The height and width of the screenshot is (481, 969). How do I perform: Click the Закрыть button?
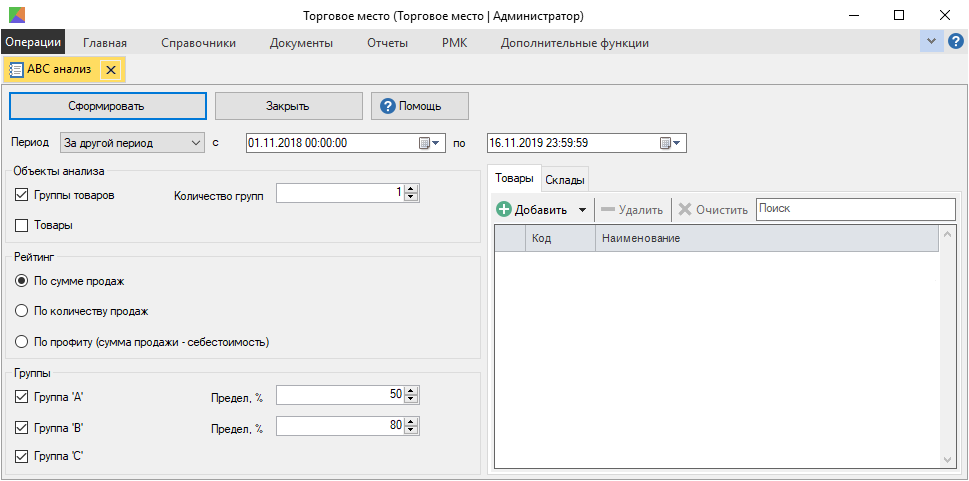point(289,106)
